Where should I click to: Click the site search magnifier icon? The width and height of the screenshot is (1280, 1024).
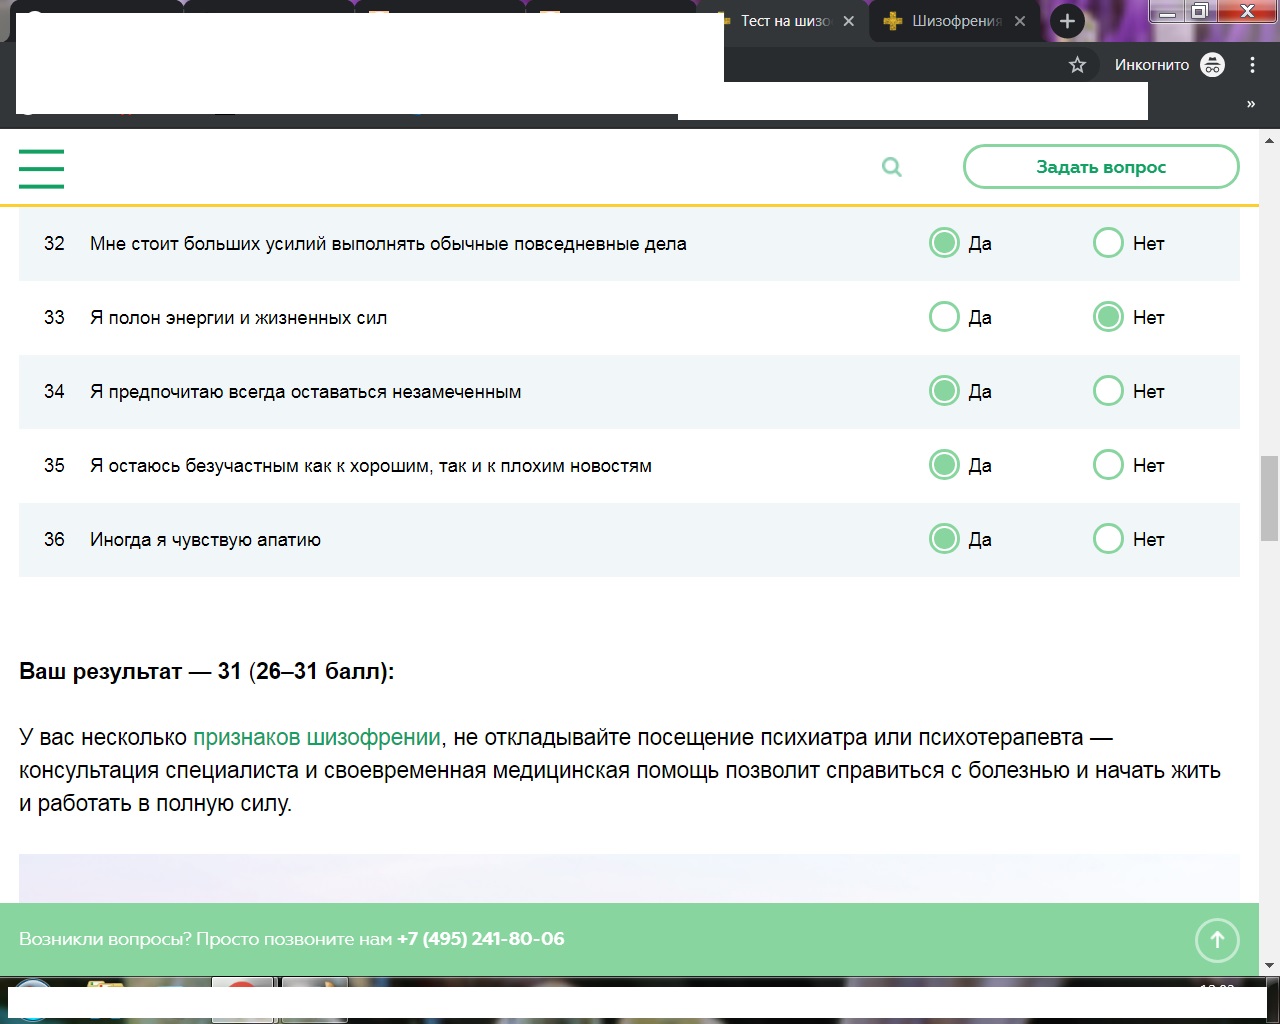tap(892, 167)
